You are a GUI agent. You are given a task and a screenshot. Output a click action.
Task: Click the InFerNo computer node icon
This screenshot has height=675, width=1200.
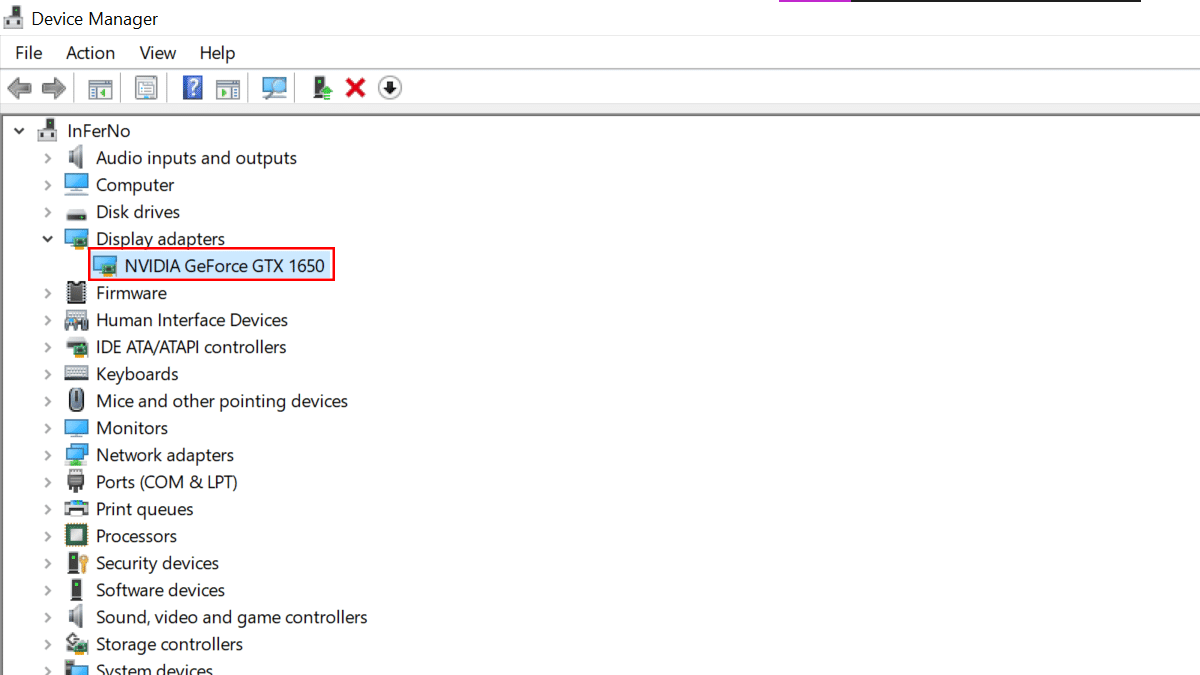click(x=47, y=131)
